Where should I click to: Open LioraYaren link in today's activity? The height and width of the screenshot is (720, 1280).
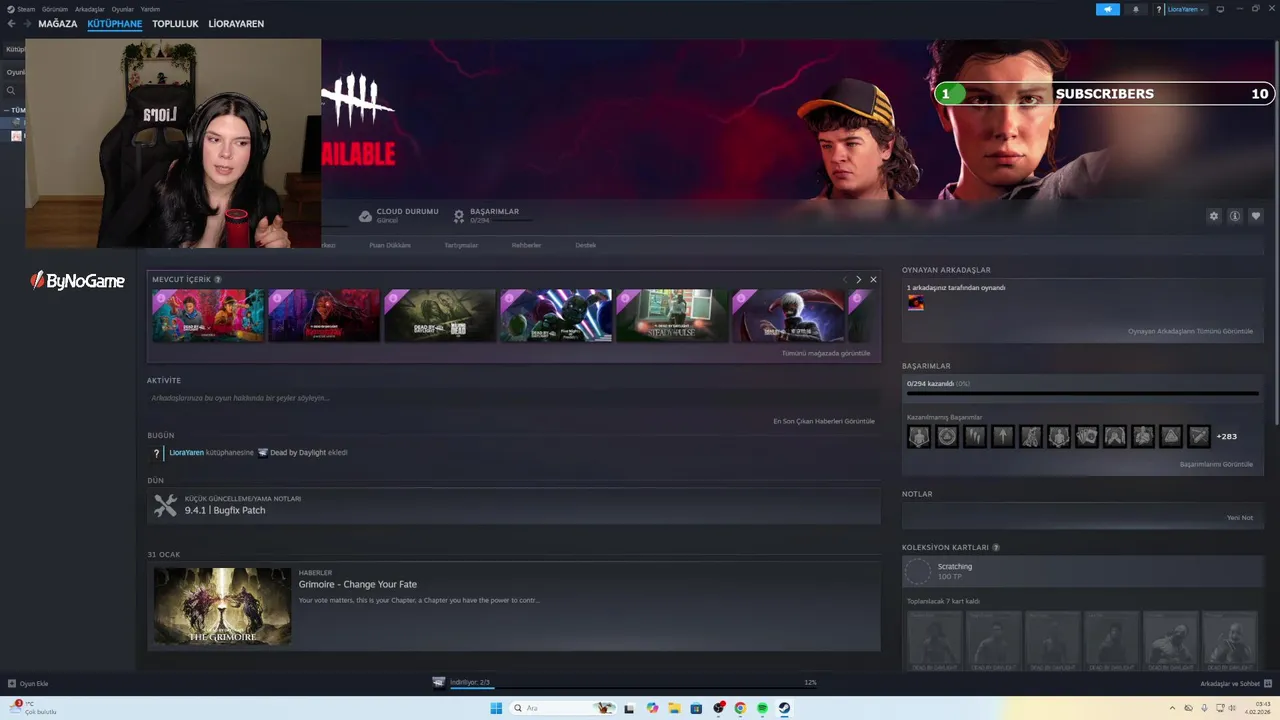[x=186, y=453]
